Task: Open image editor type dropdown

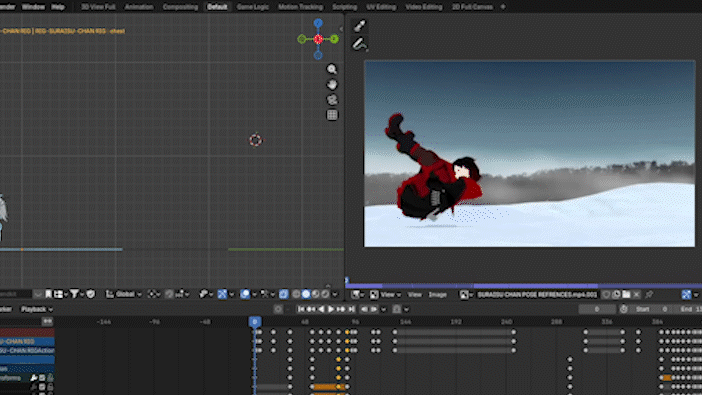Action: [x=357, y=295]
